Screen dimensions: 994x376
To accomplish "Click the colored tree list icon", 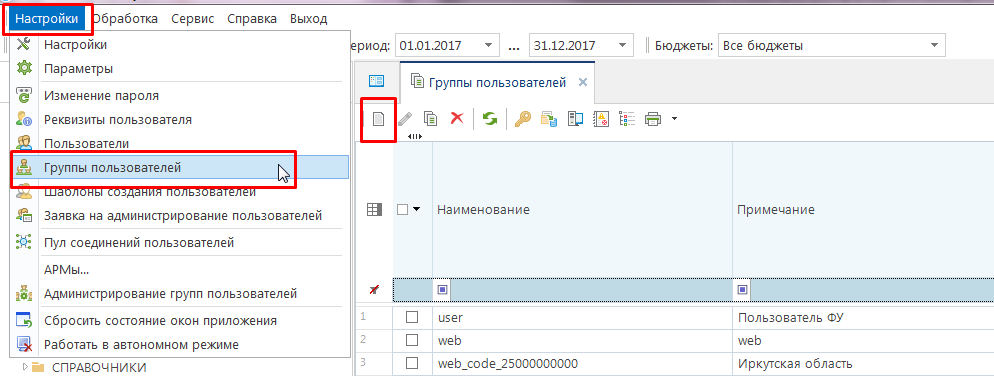I will pos(627,119).
